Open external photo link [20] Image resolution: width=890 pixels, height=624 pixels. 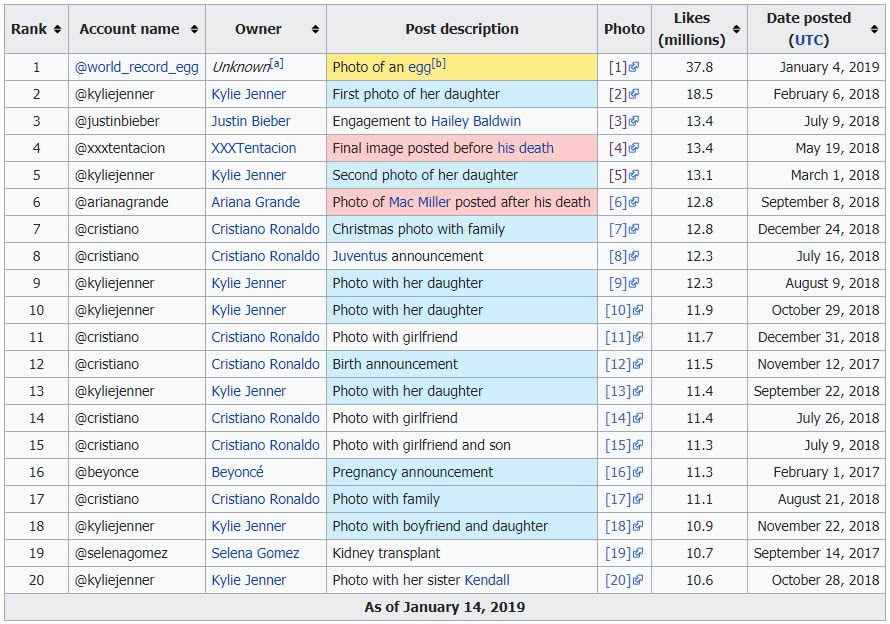coord(624,580)
